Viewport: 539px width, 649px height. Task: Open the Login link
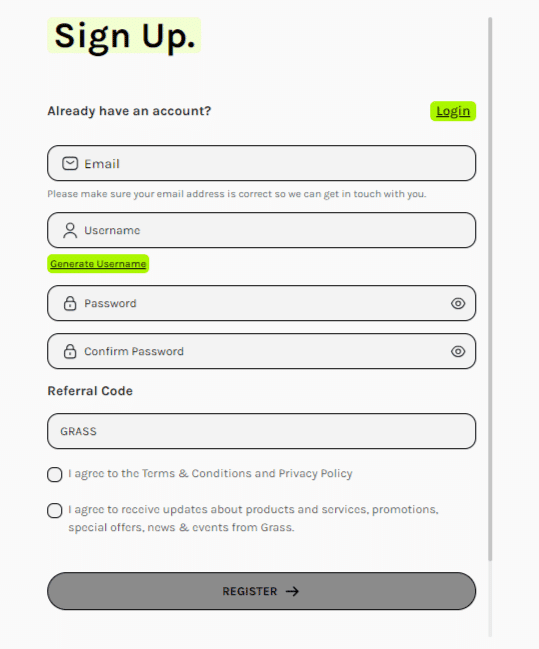click(453, 111)
